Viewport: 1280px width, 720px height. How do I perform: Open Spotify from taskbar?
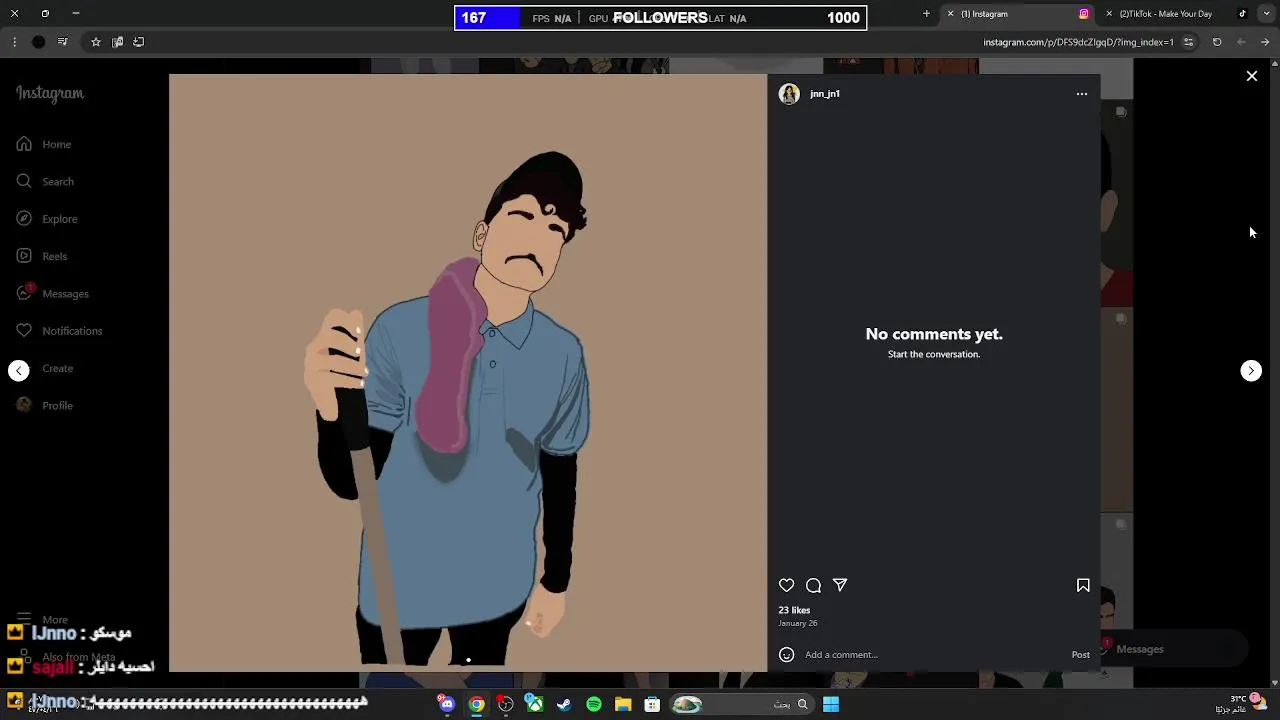(x=594, y=705)
